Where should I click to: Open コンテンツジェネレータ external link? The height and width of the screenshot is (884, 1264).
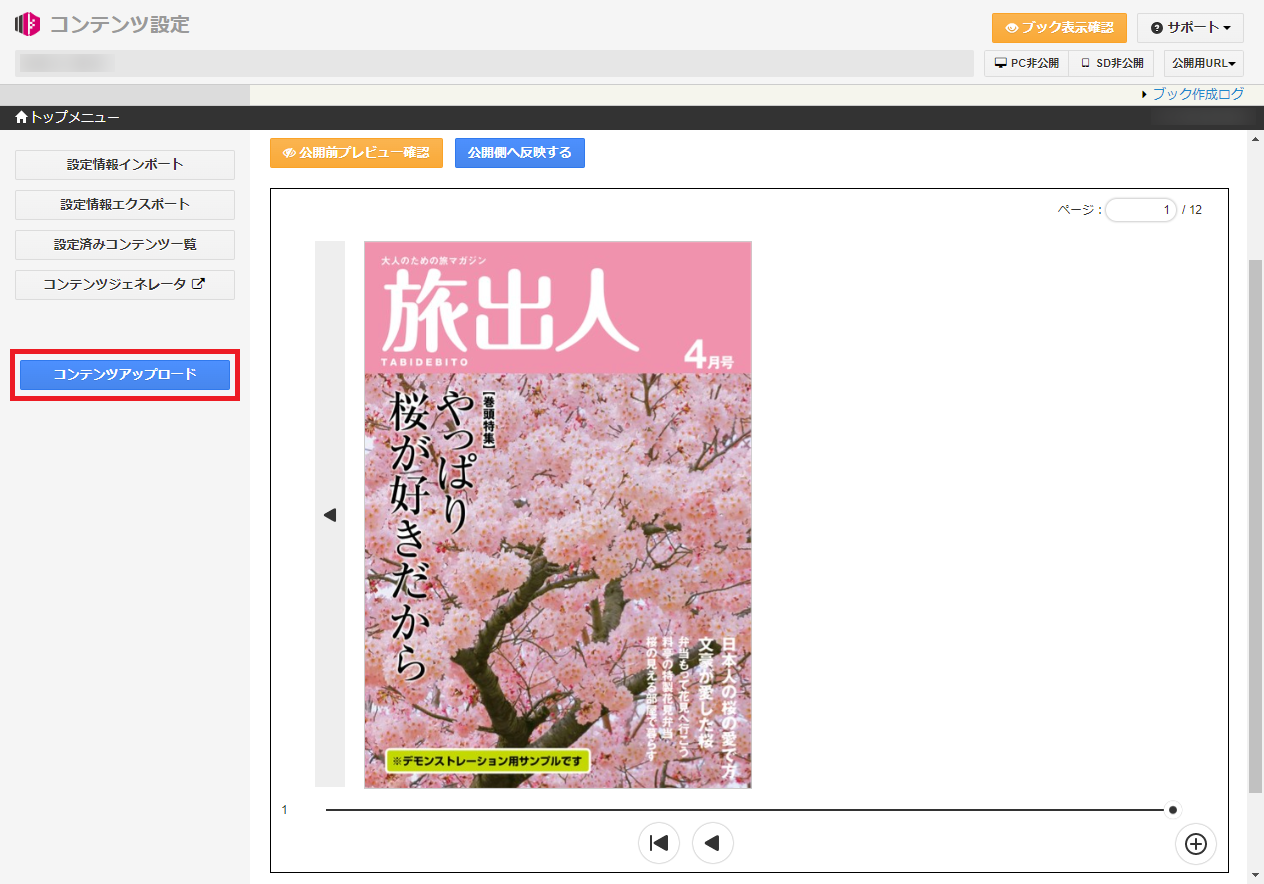(125, 284)
